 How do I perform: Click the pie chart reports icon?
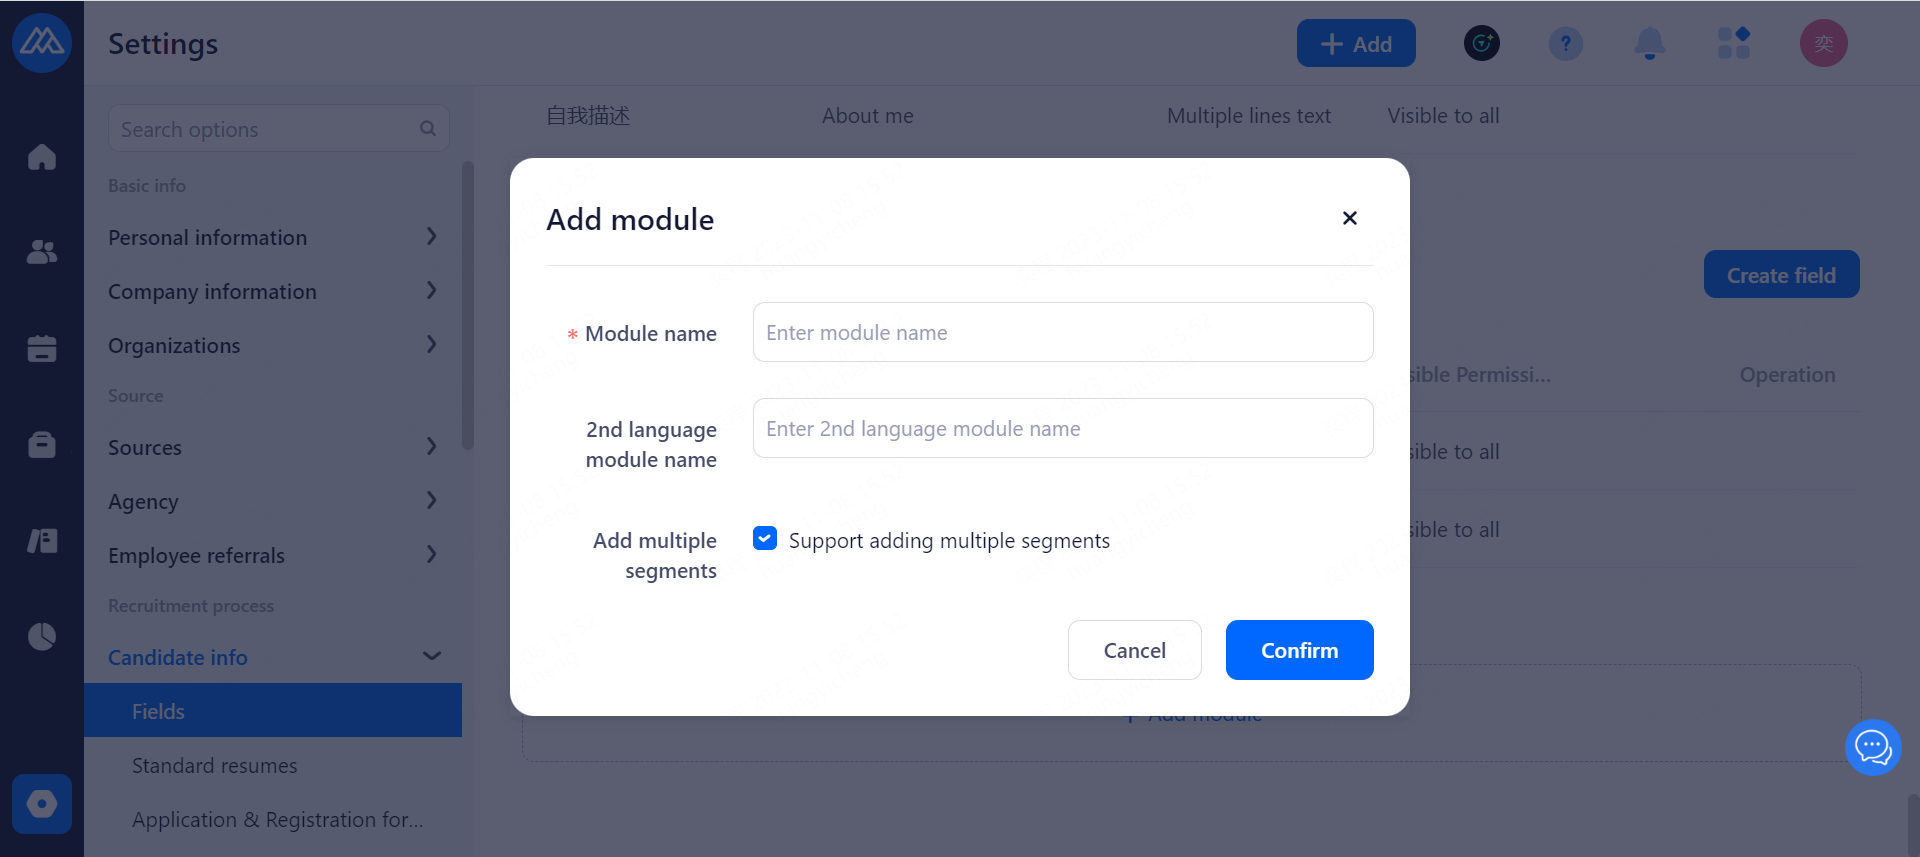(x=42, y=636)
